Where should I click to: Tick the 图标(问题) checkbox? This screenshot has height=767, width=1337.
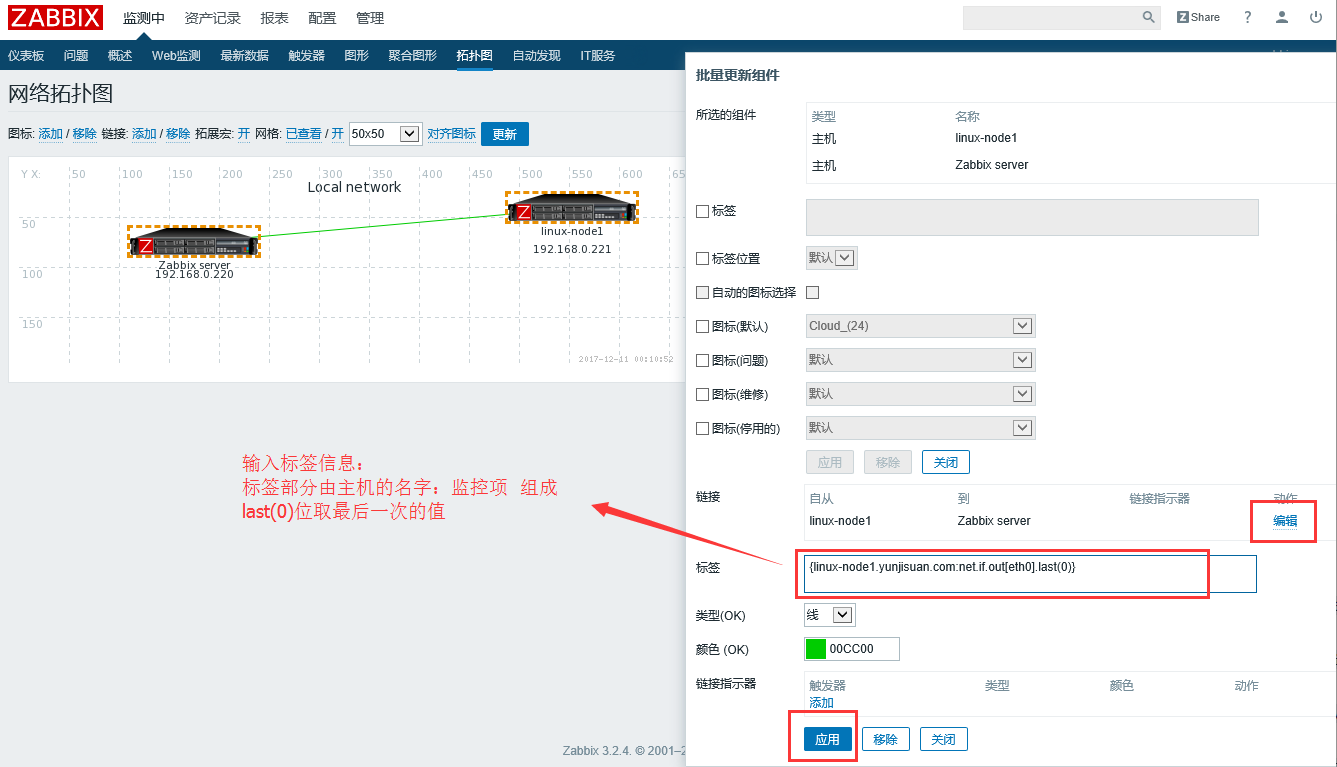click(702, 360)
